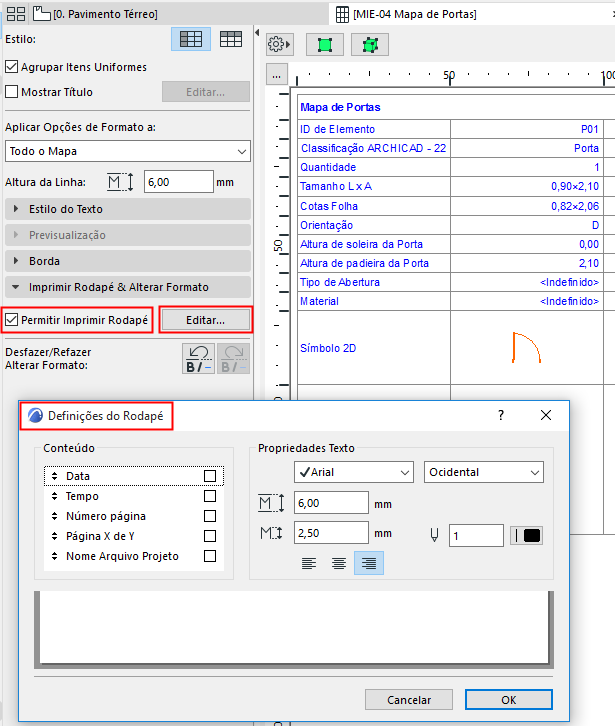Image resolution: width=615 pixels, height=726 pixels.
Task: Click the 6,00 mm footer height field
Action: (331, 503)
